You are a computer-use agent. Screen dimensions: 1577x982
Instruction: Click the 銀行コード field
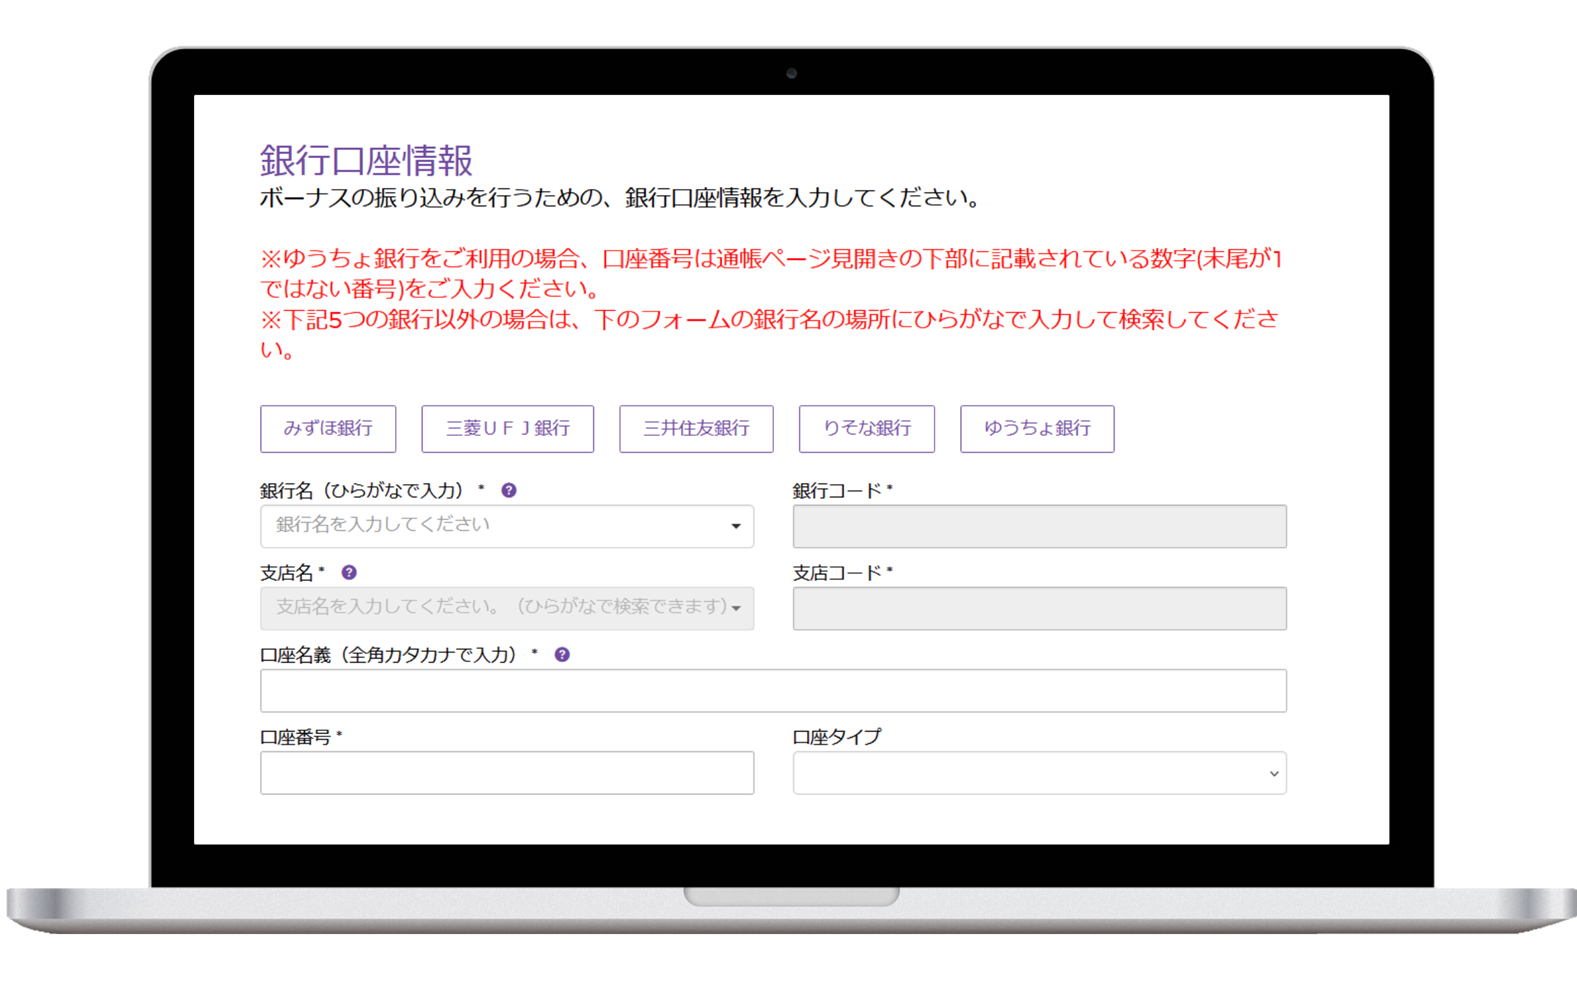point(1039,527)
